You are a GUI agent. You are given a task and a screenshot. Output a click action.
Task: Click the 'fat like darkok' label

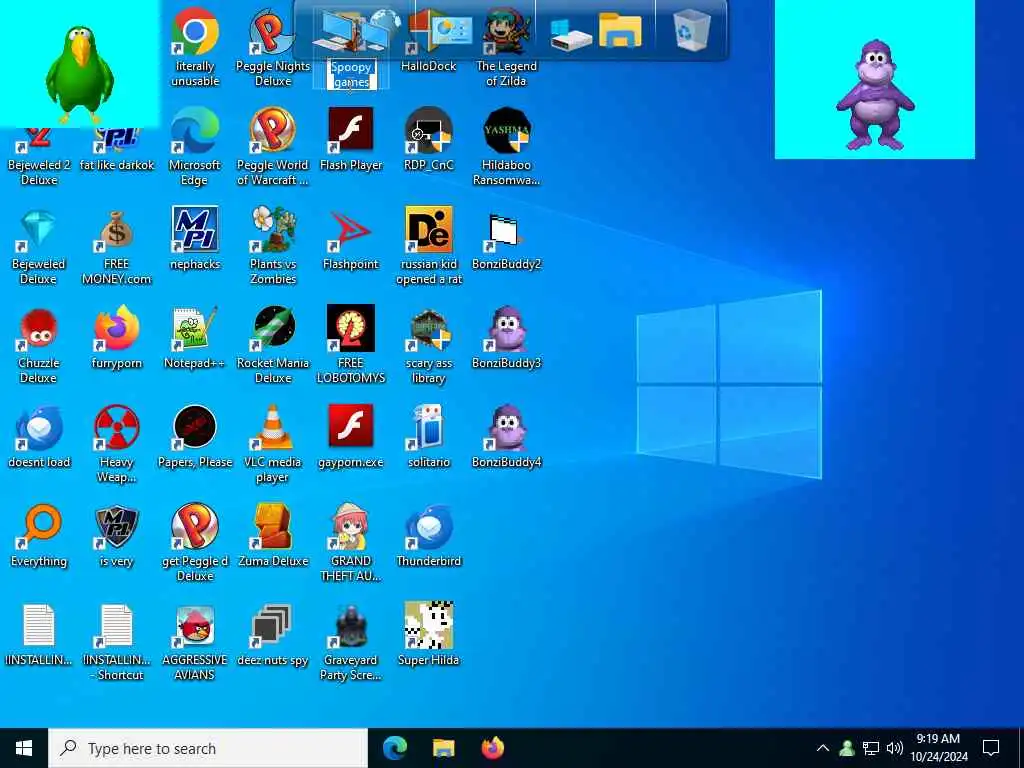point(117,165)
